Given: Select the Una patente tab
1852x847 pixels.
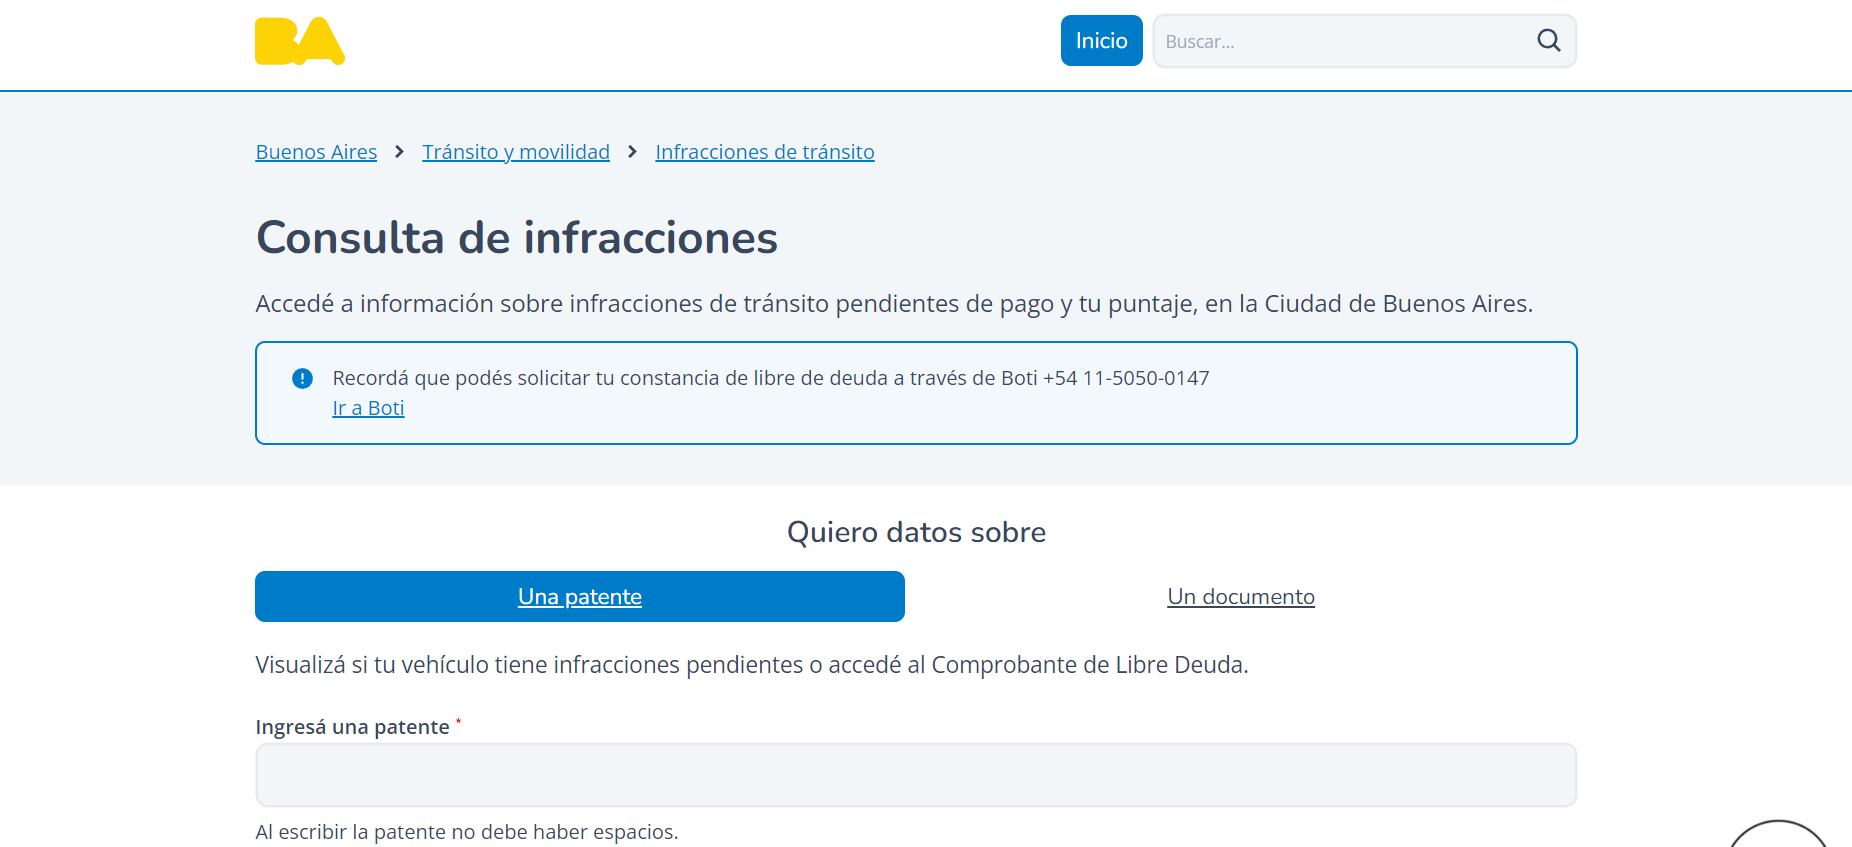Looking at the screenshot, I should (x=580, y=596).
